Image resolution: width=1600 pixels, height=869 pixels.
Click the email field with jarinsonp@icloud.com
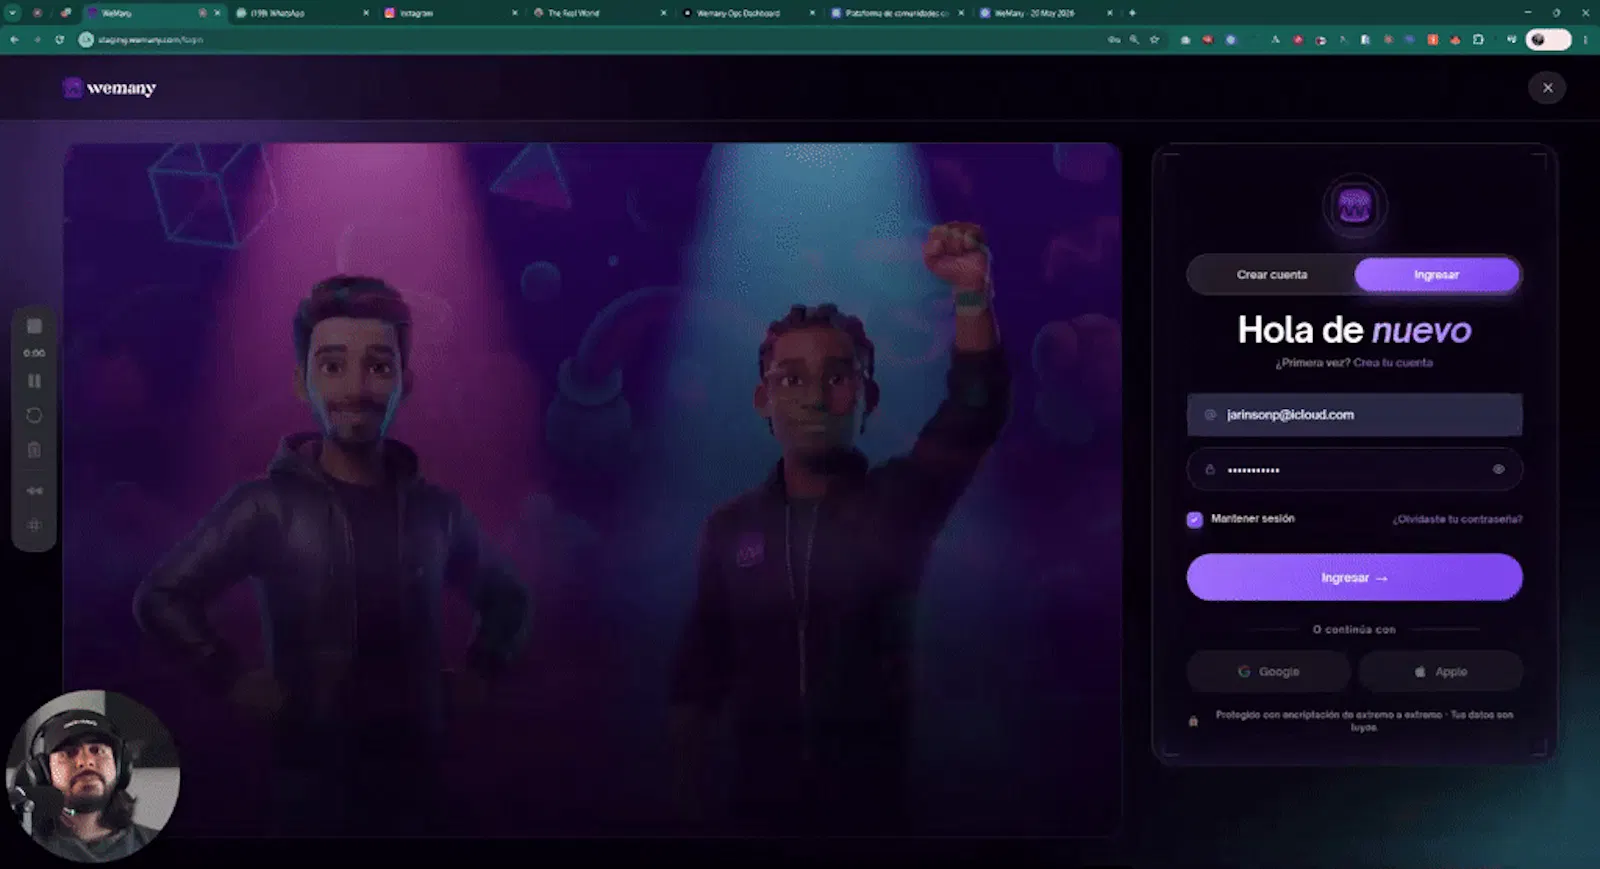click(1354, 415)
